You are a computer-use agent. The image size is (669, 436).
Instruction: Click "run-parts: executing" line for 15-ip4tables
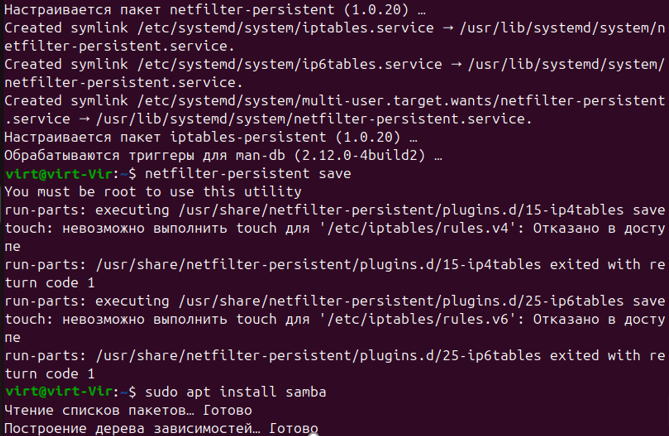click(x=335, y=210)
